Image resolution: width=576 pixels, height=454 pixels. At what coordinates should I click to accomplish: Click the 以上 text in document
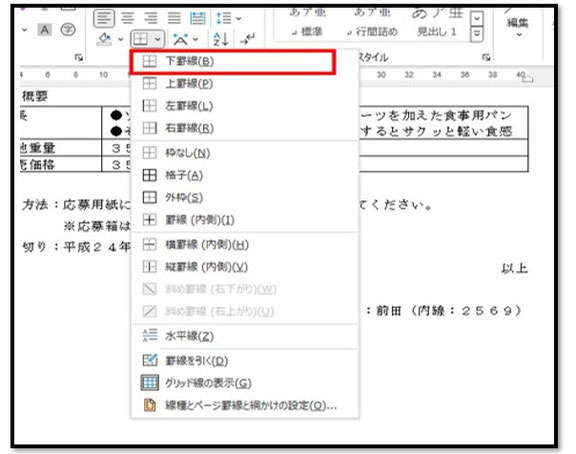click(514, 269)
